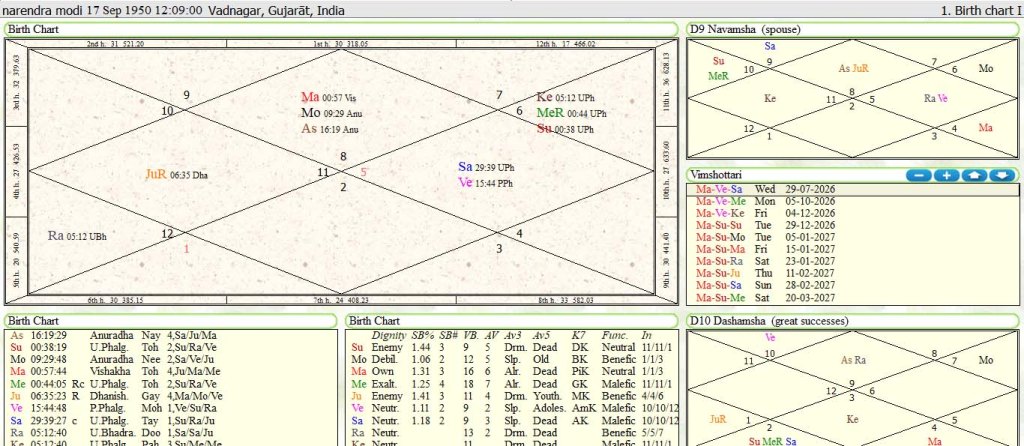Click the Func. column header
The image size is (1024, 446).
[x=615, y=335]
